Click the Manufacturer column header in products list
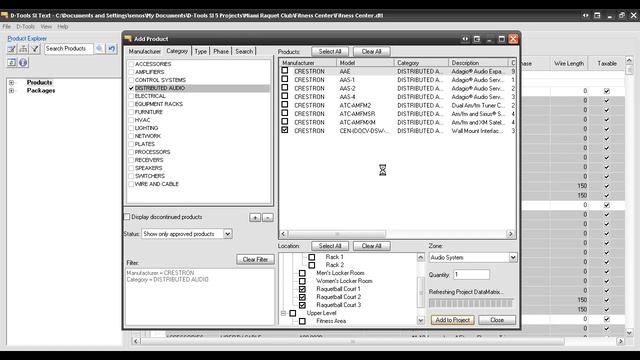 click(308, 63)
